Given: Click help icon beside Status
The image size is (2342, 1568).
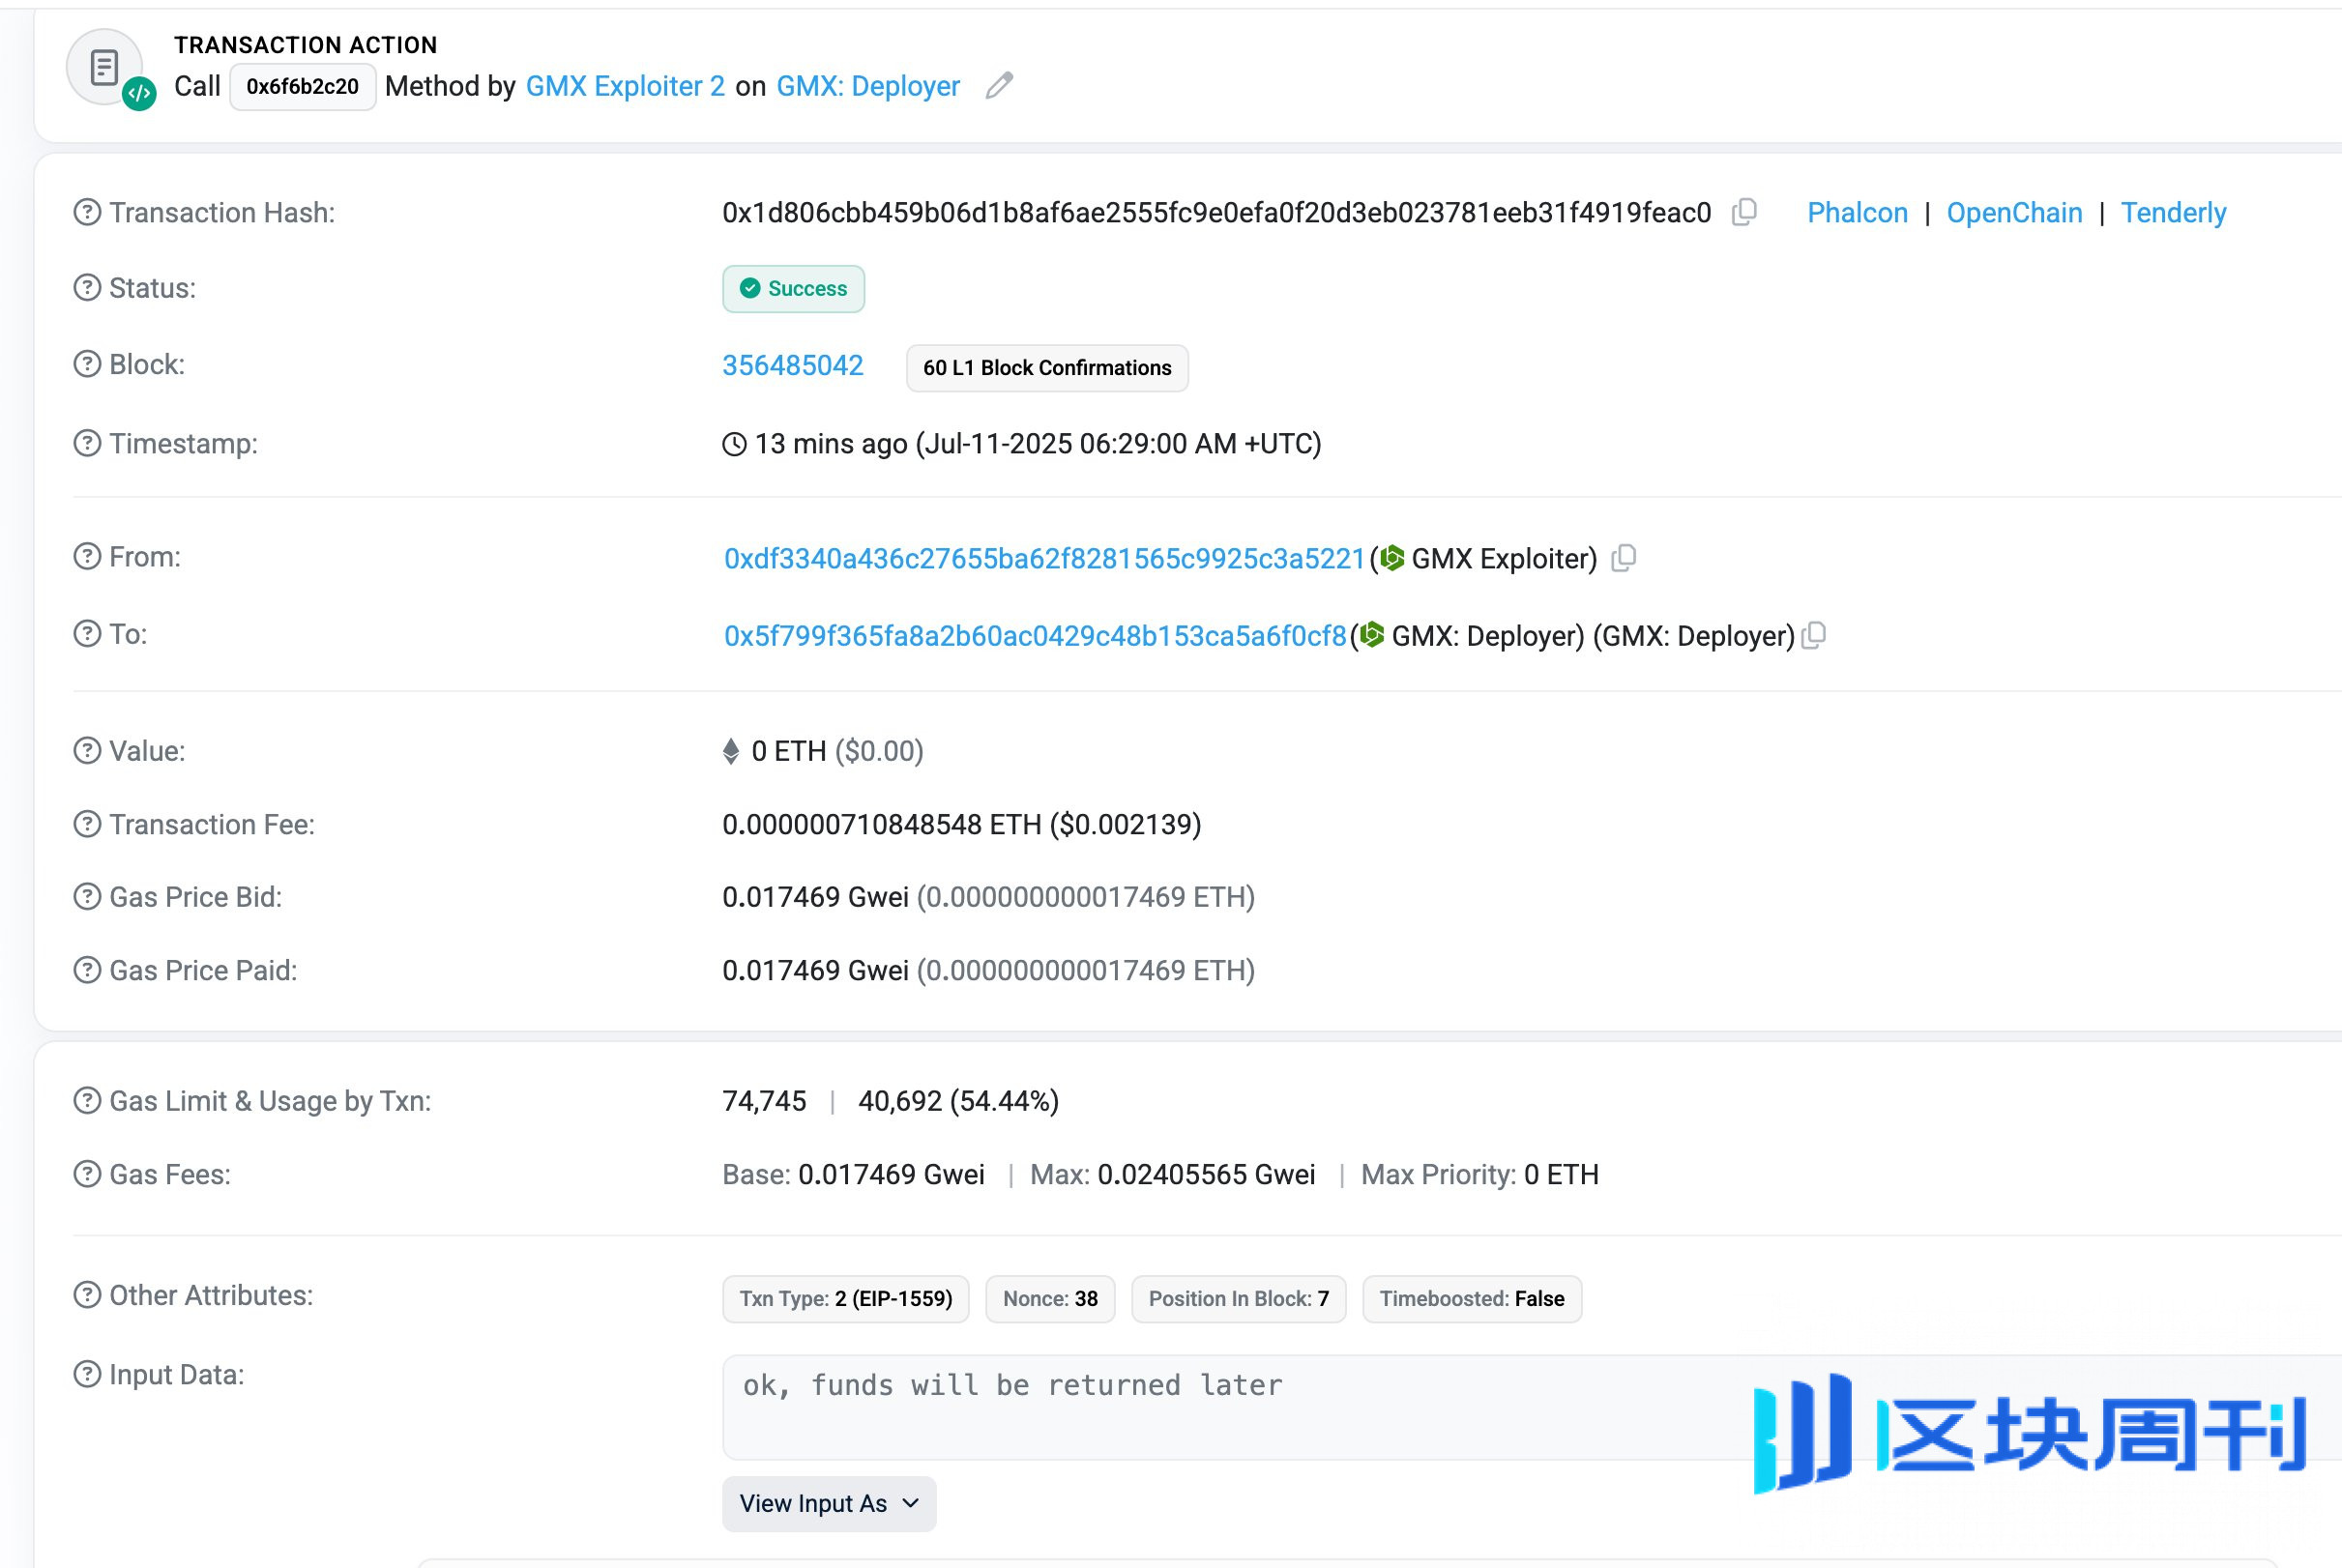Looking at the screenshot, I should click(x=87, y=288).
